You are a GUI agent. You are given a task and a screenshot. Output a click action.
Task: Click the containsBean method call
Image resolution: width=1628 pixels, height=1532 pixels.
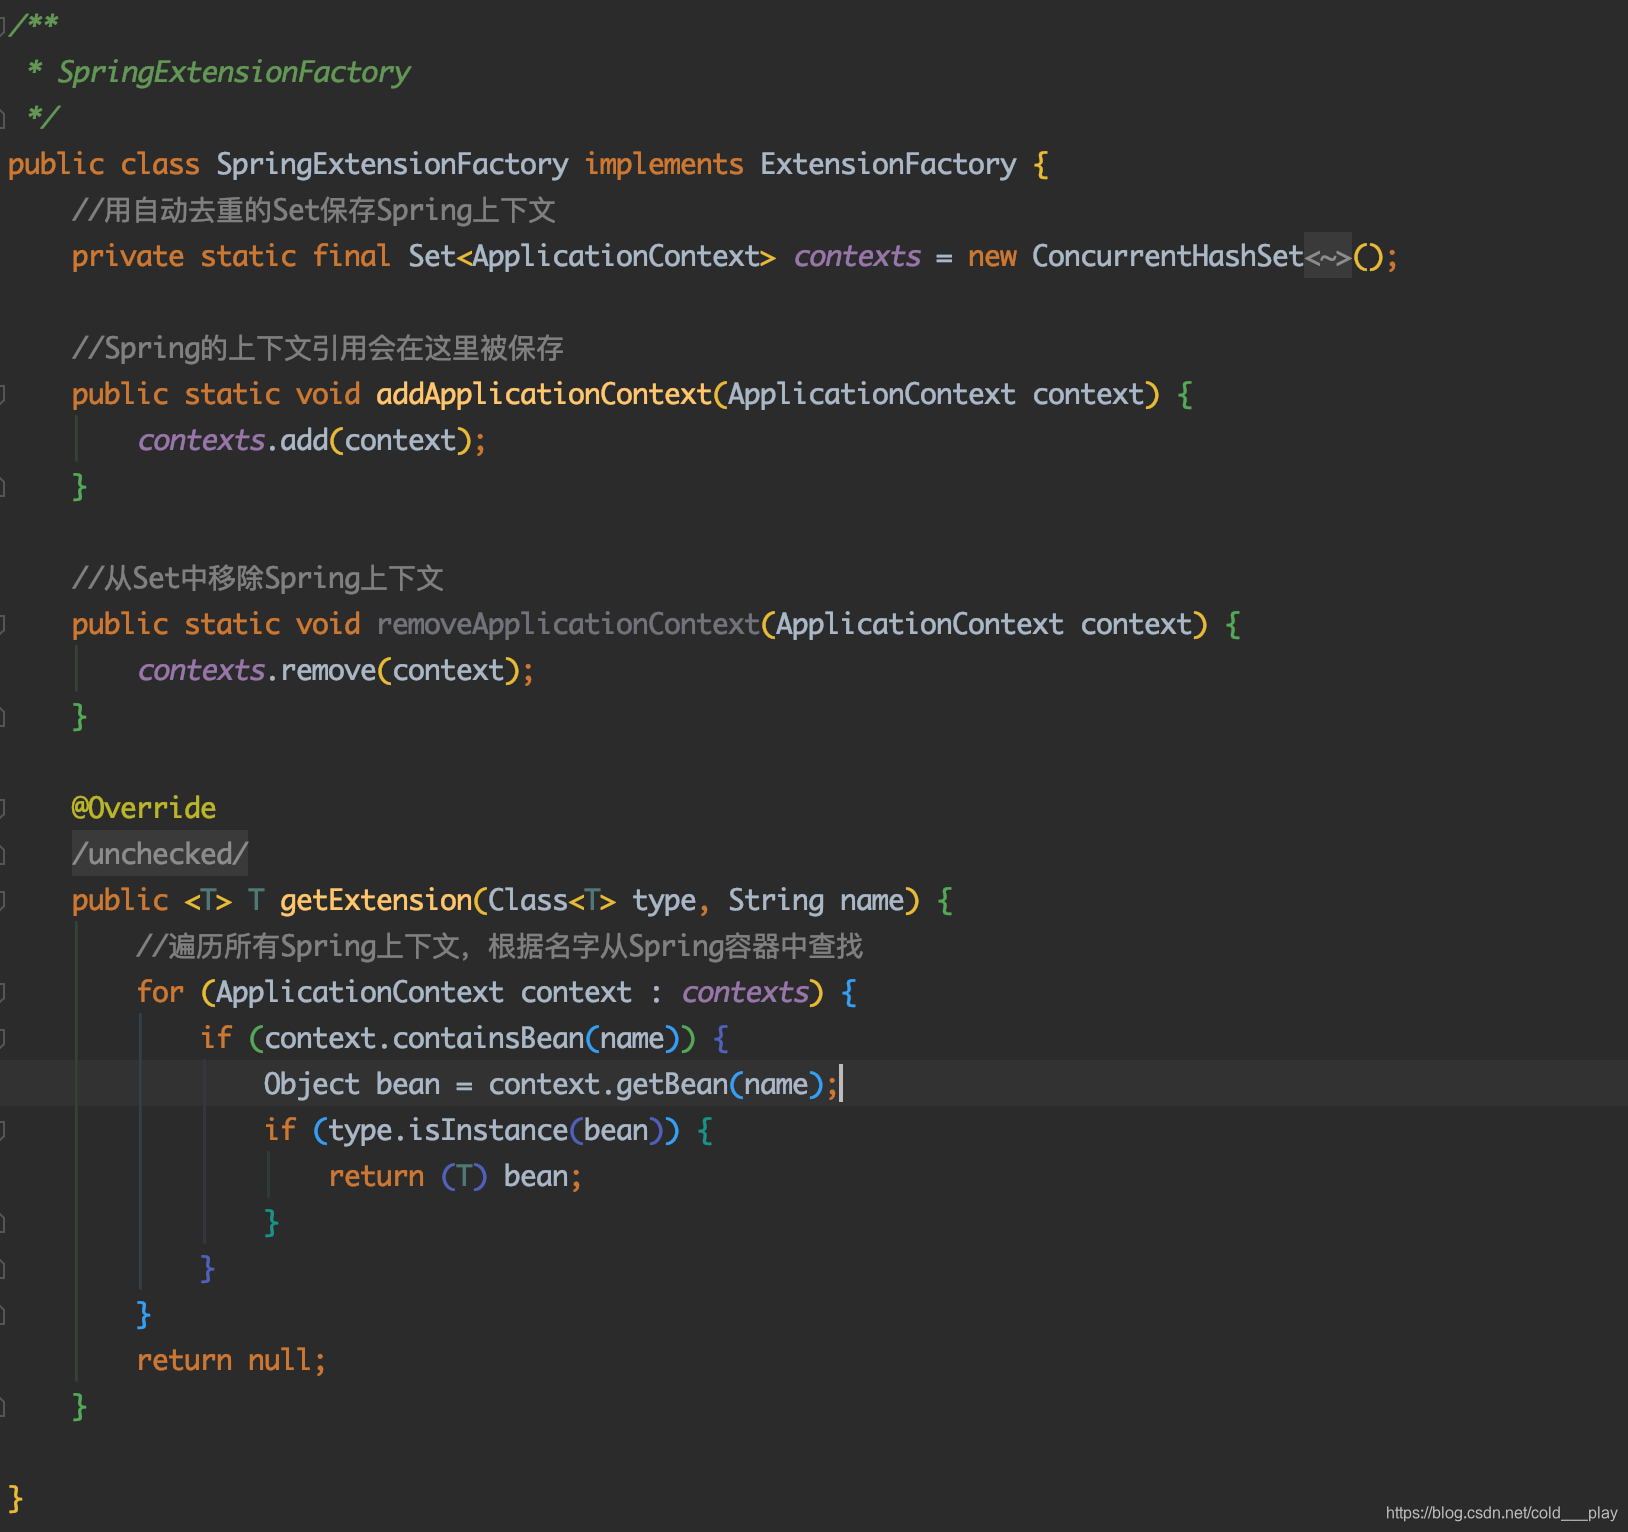pyautogui.click(x=488, y=1038)
